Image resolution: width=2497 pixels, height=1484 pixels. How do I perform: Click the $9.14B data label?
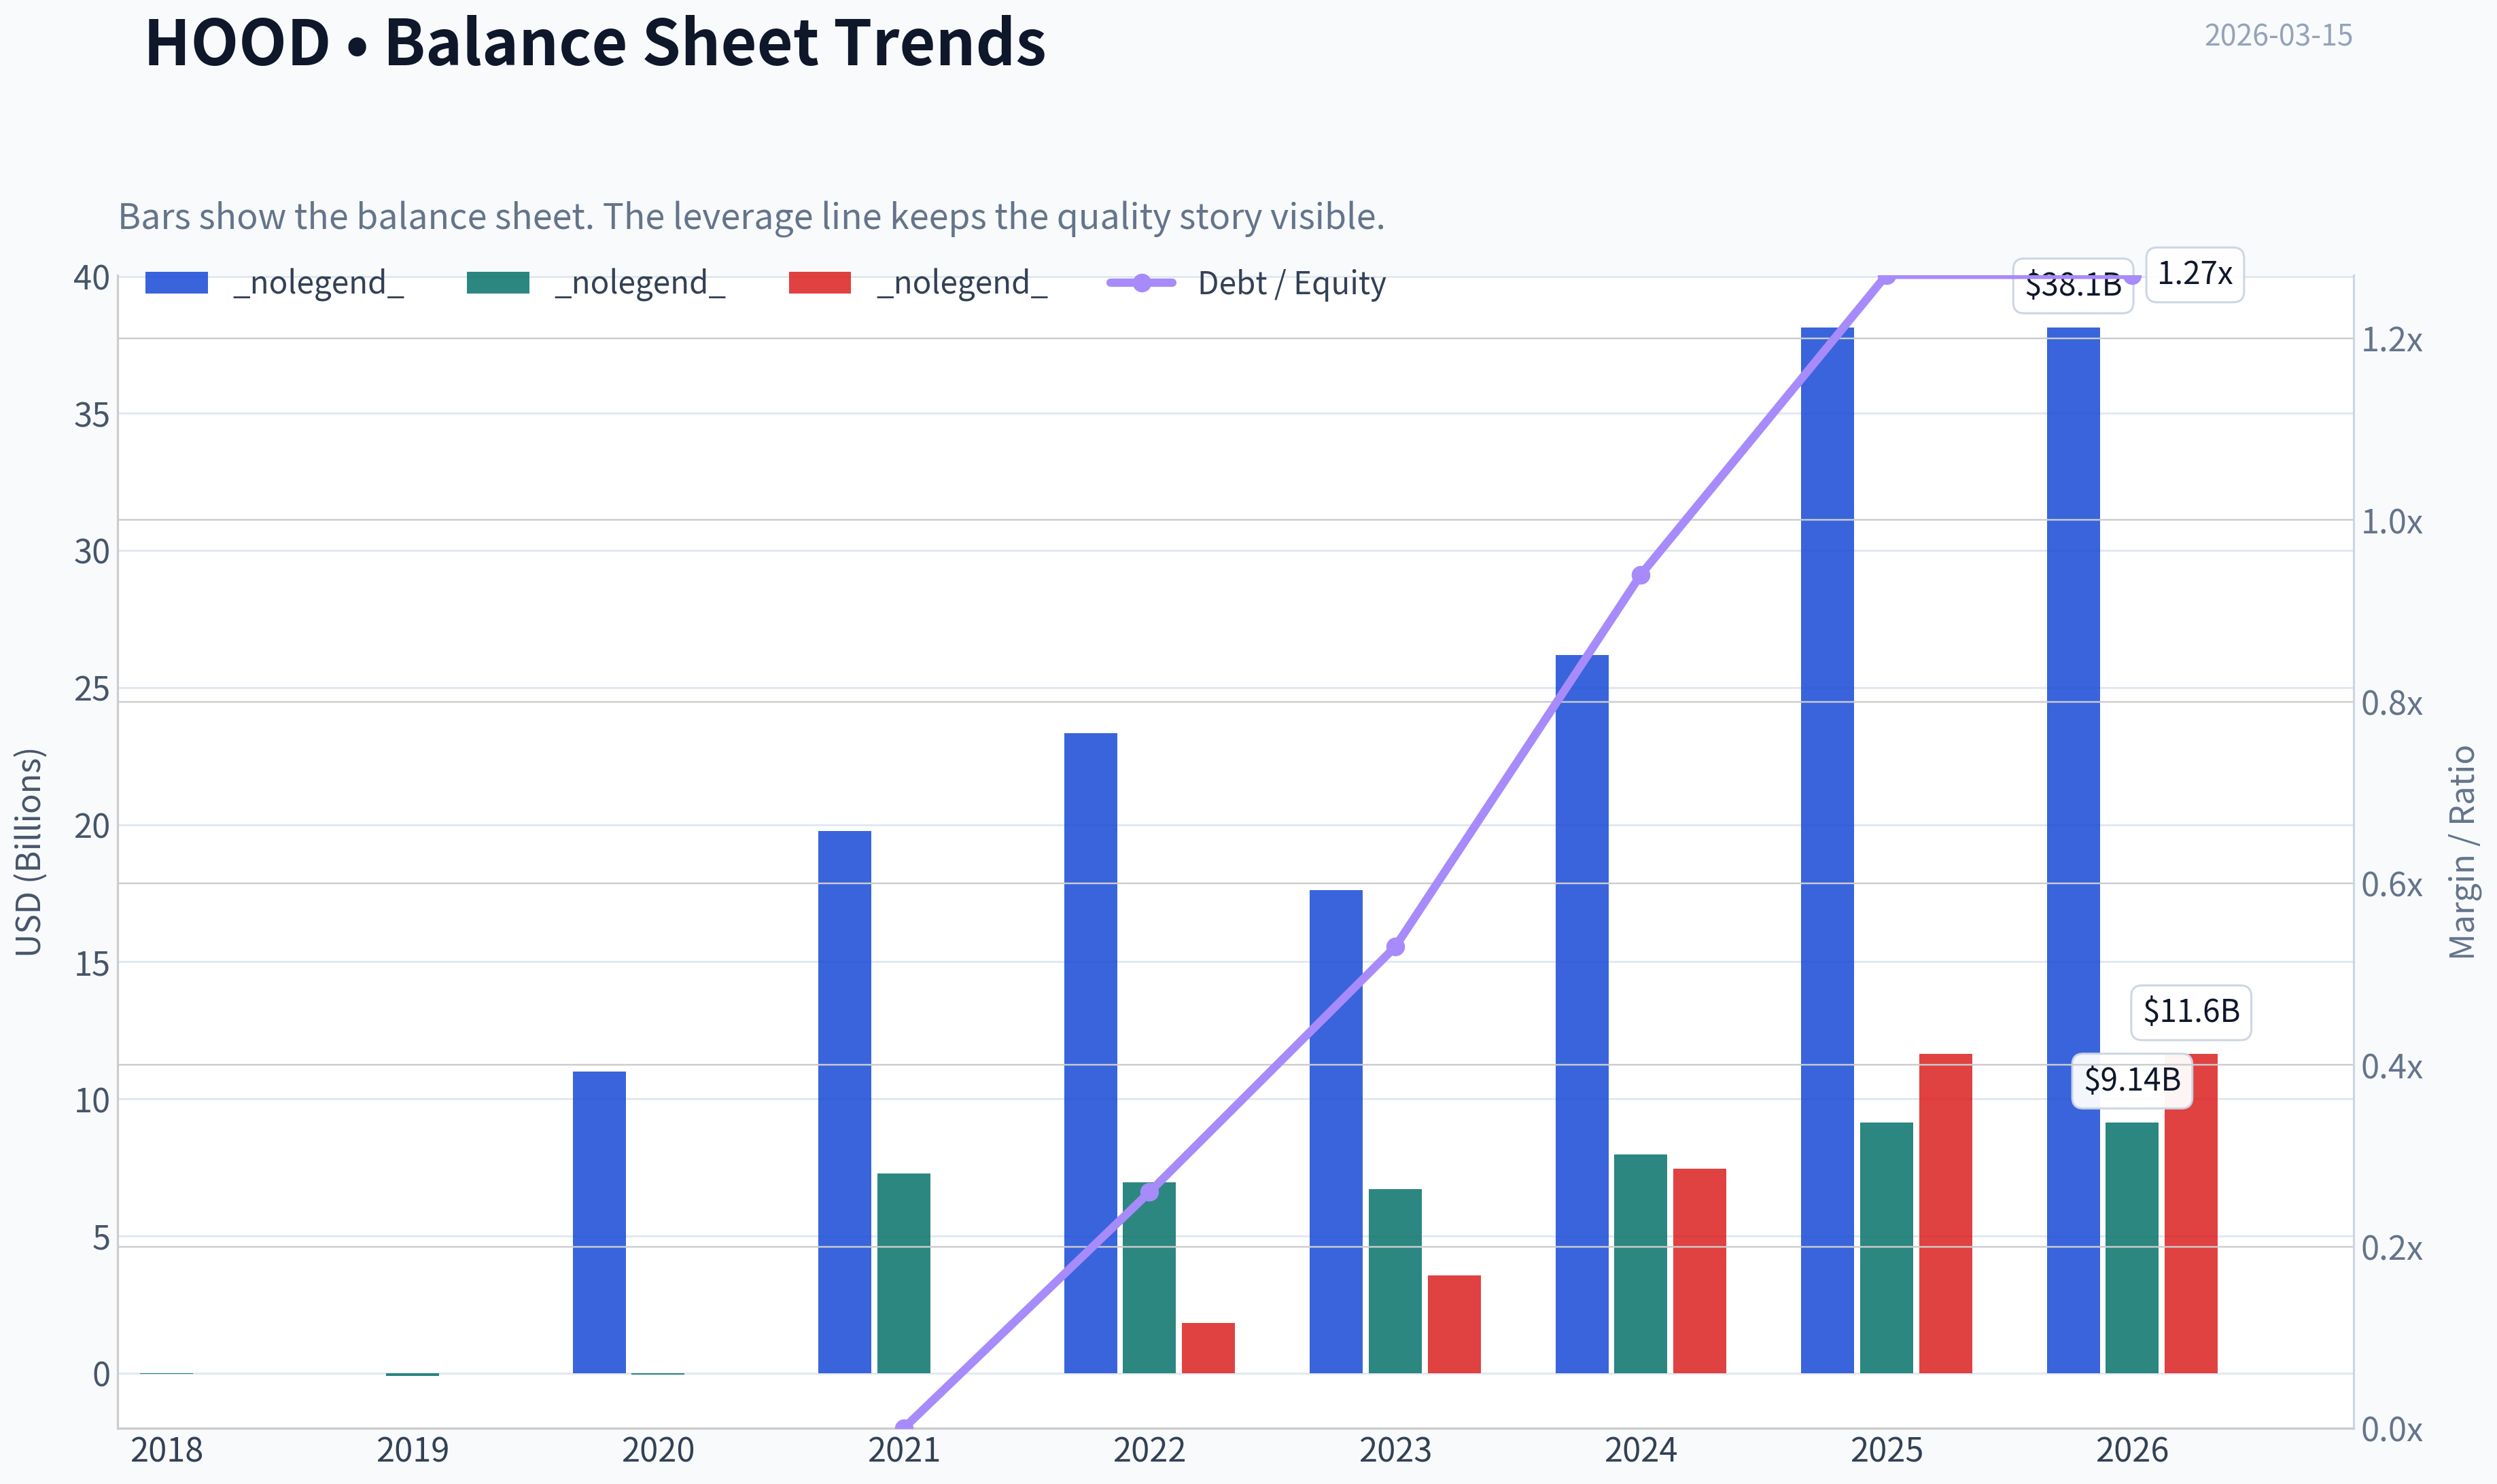(2132, 1080)
